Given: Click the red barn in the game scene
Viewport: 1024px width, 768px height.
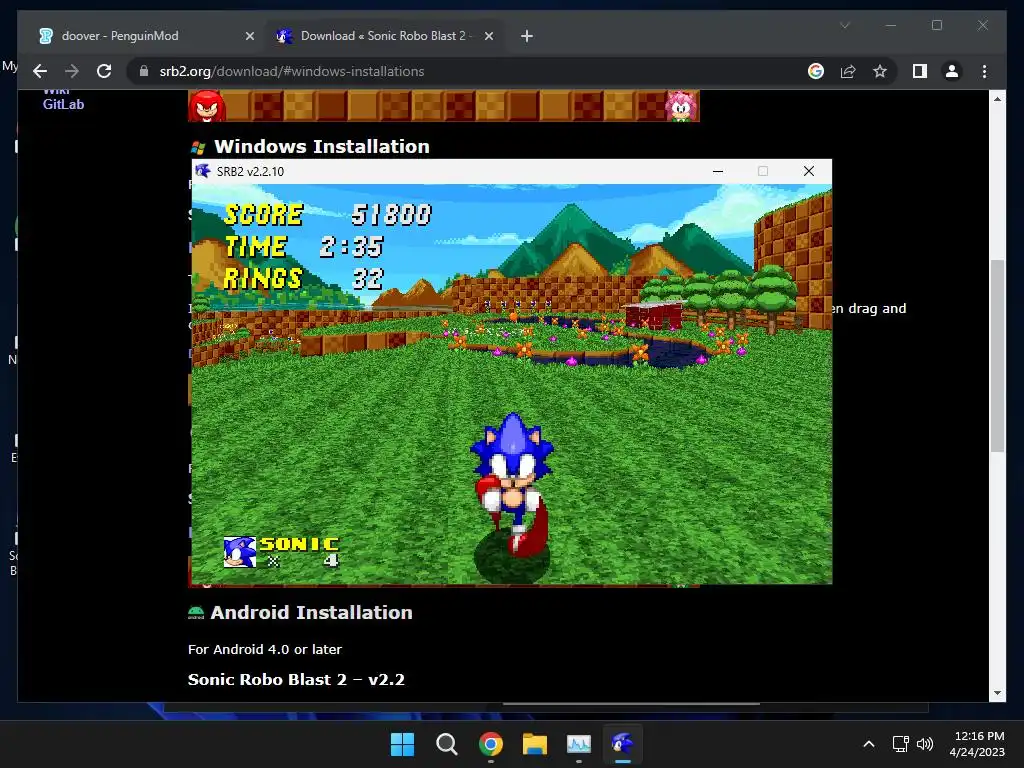Looking at the screenshot, I should tap(654, 315).
